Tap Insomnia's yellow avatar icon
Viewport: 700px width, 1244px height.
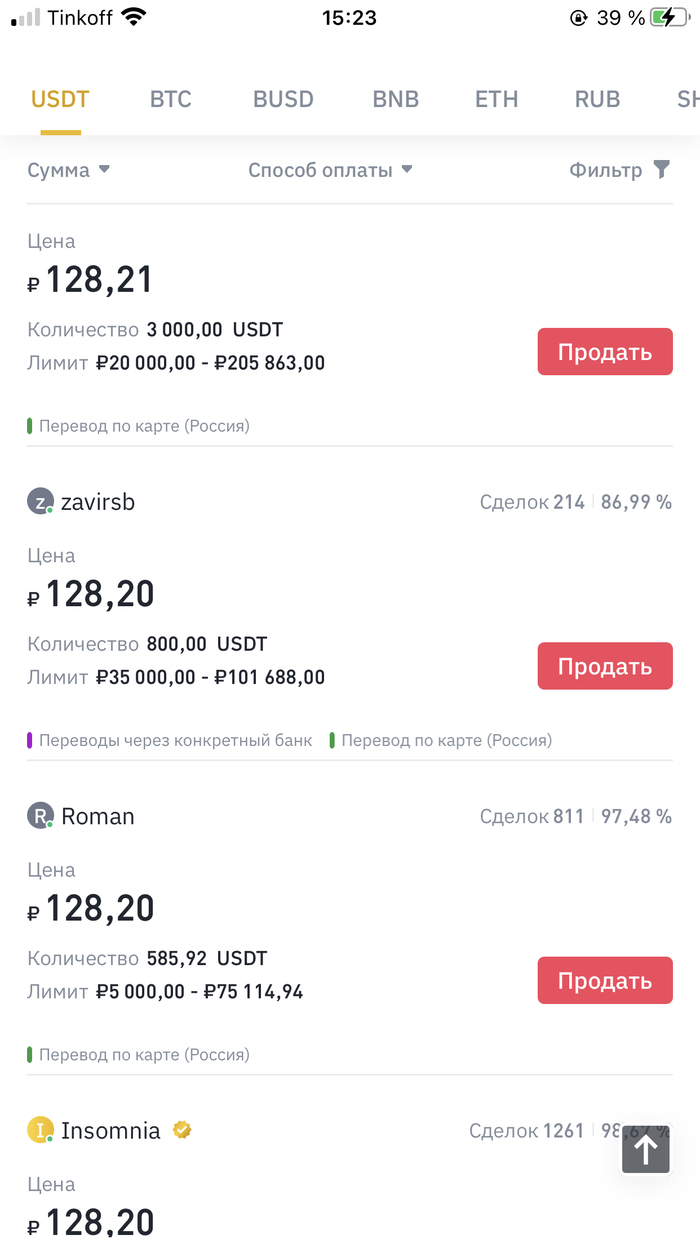point(39,1131)
